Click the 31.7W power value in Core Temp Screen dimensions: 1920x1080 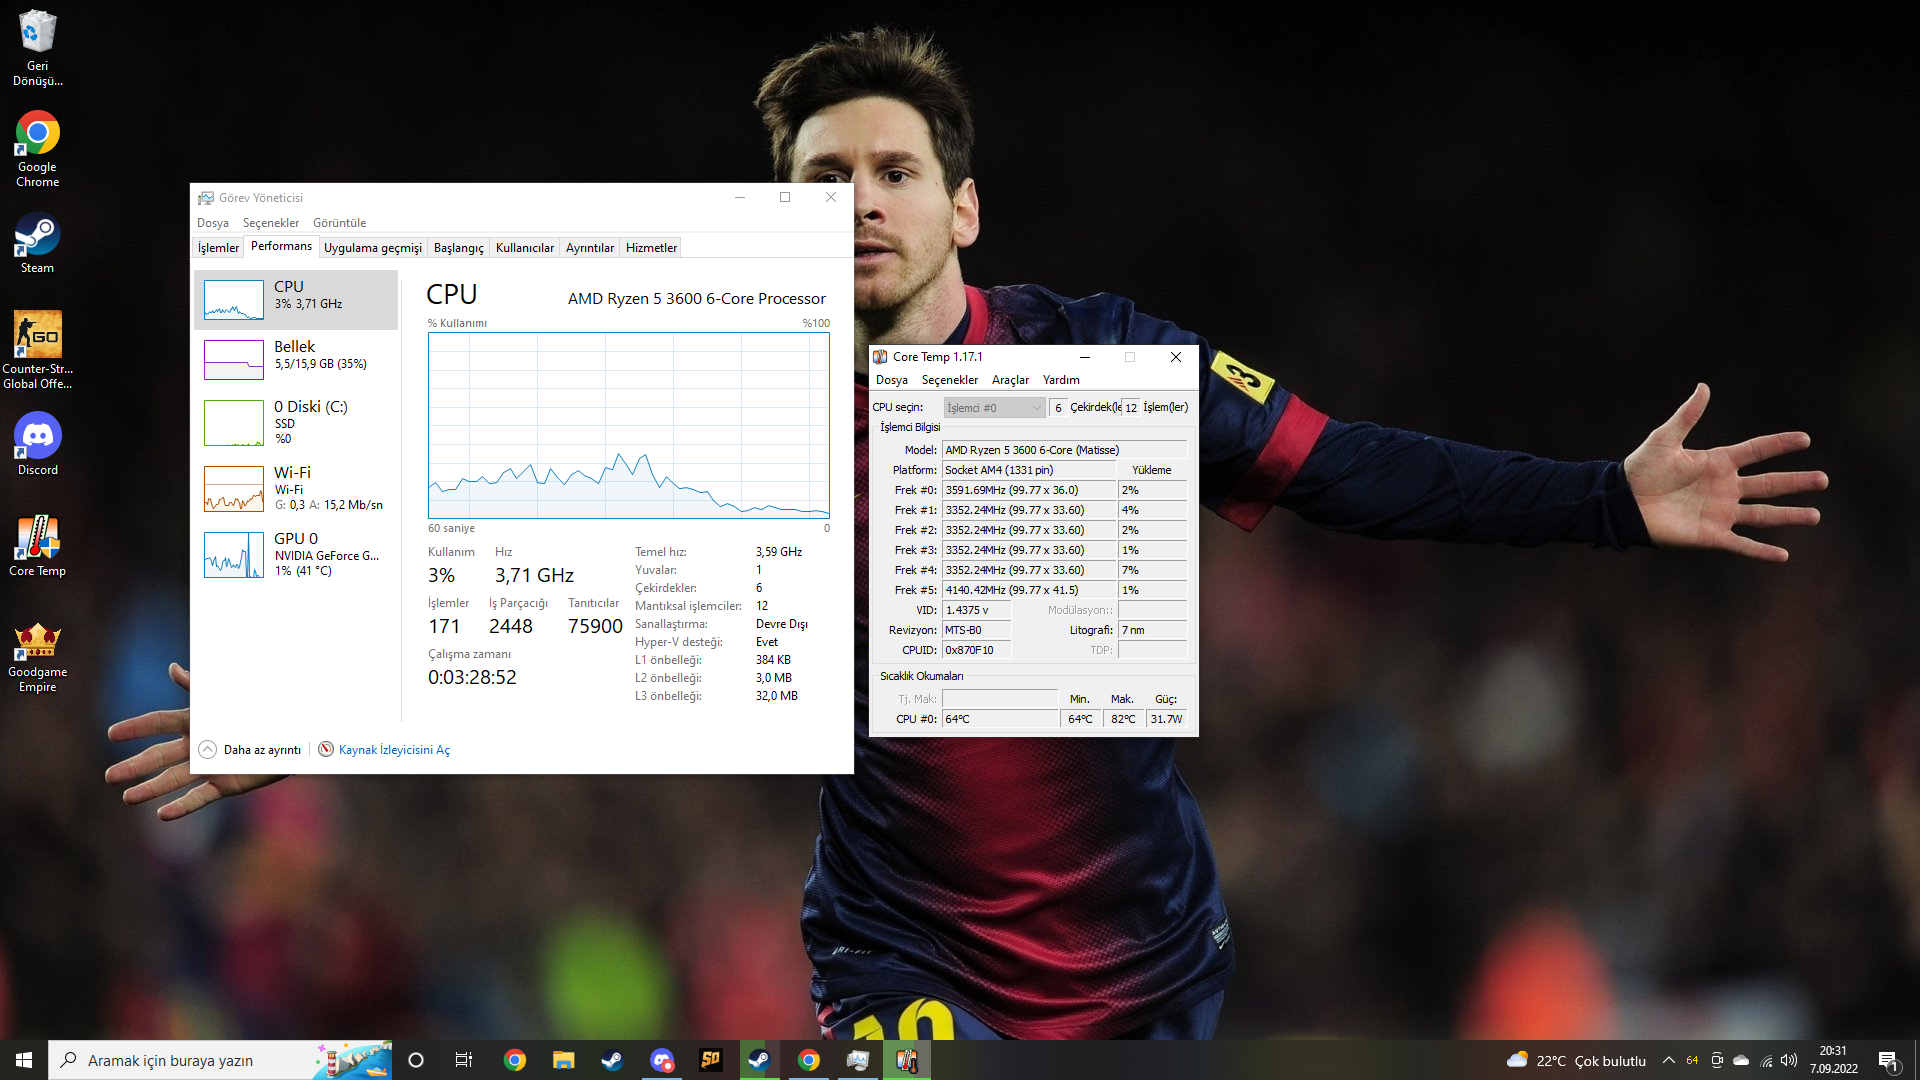click(x=1166, y=719)
